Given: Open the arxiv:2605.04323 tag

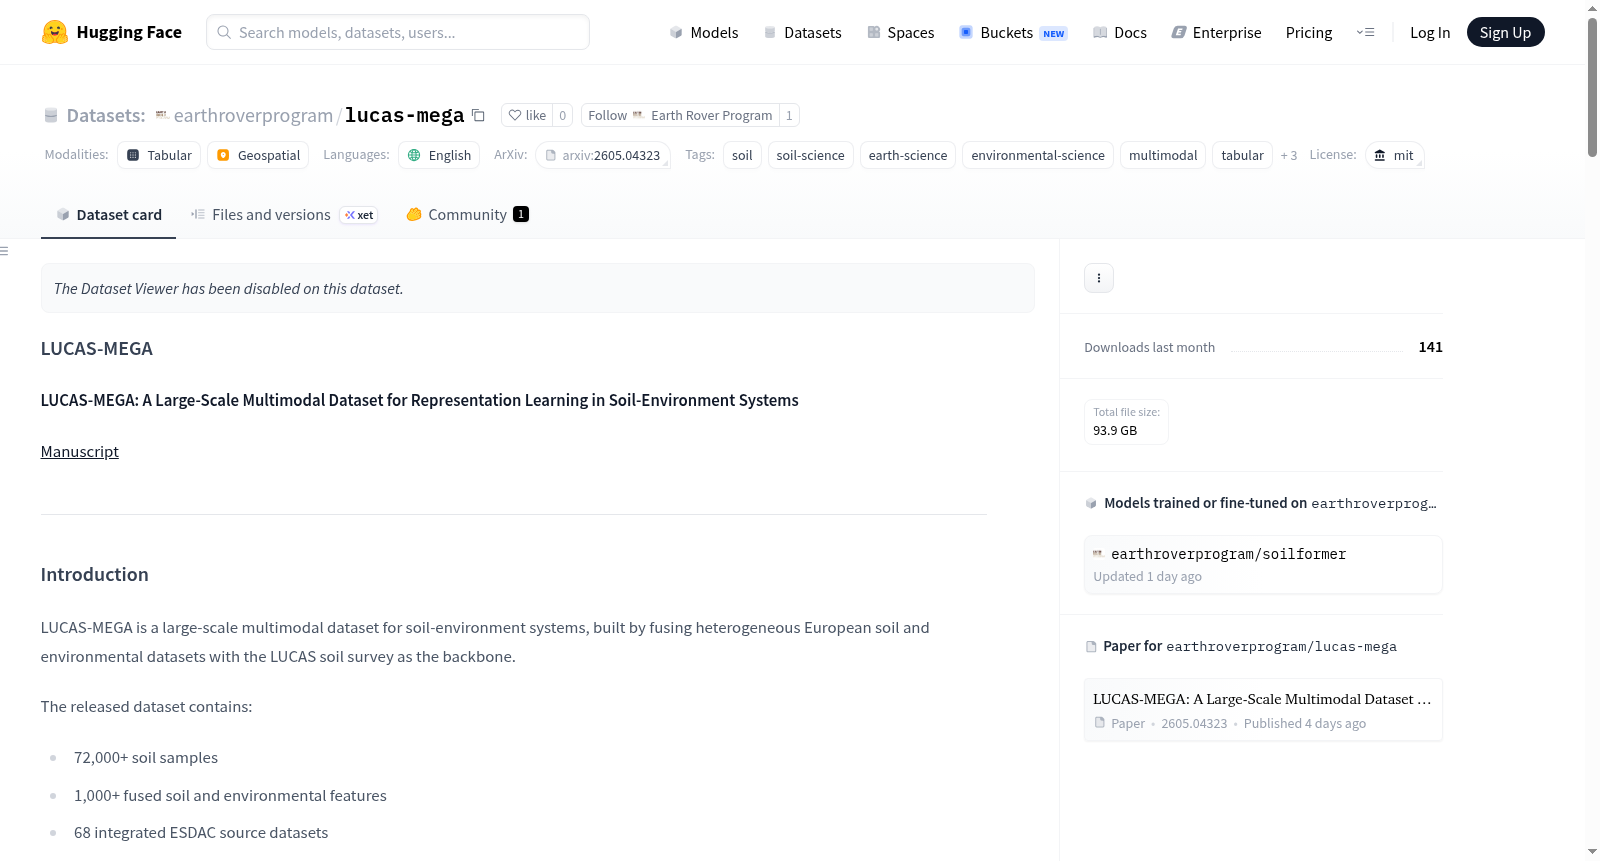Looking at the screenshot, I should point(603,155).
